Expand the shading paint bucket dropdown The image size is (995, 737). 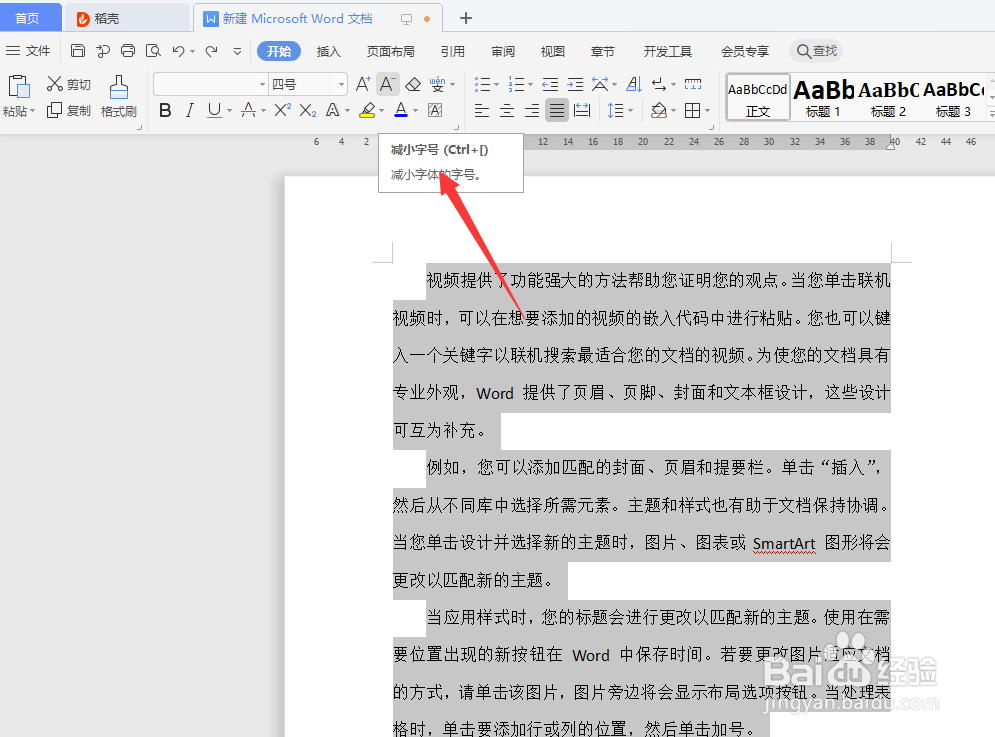674,111
